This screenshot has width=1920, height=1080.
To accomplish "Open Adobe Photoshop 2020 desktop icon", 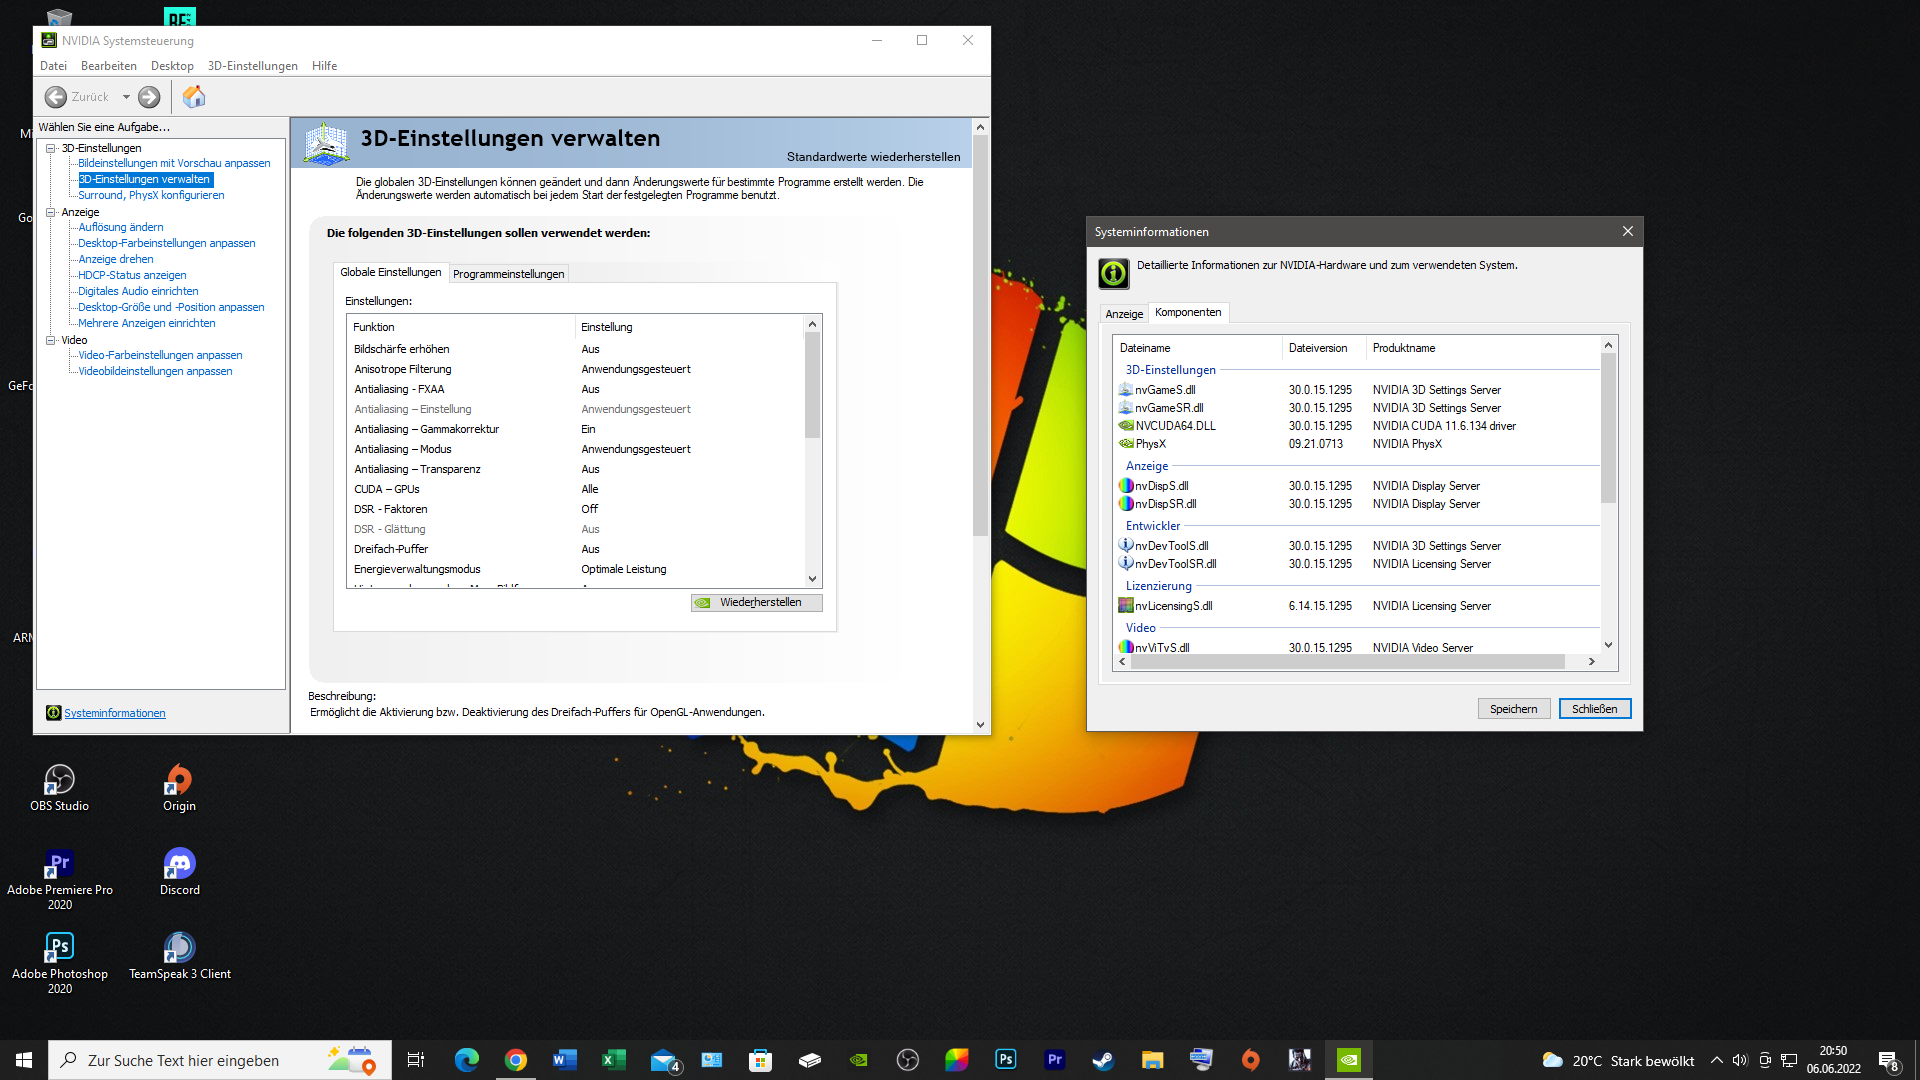I will tap(59, 949).
